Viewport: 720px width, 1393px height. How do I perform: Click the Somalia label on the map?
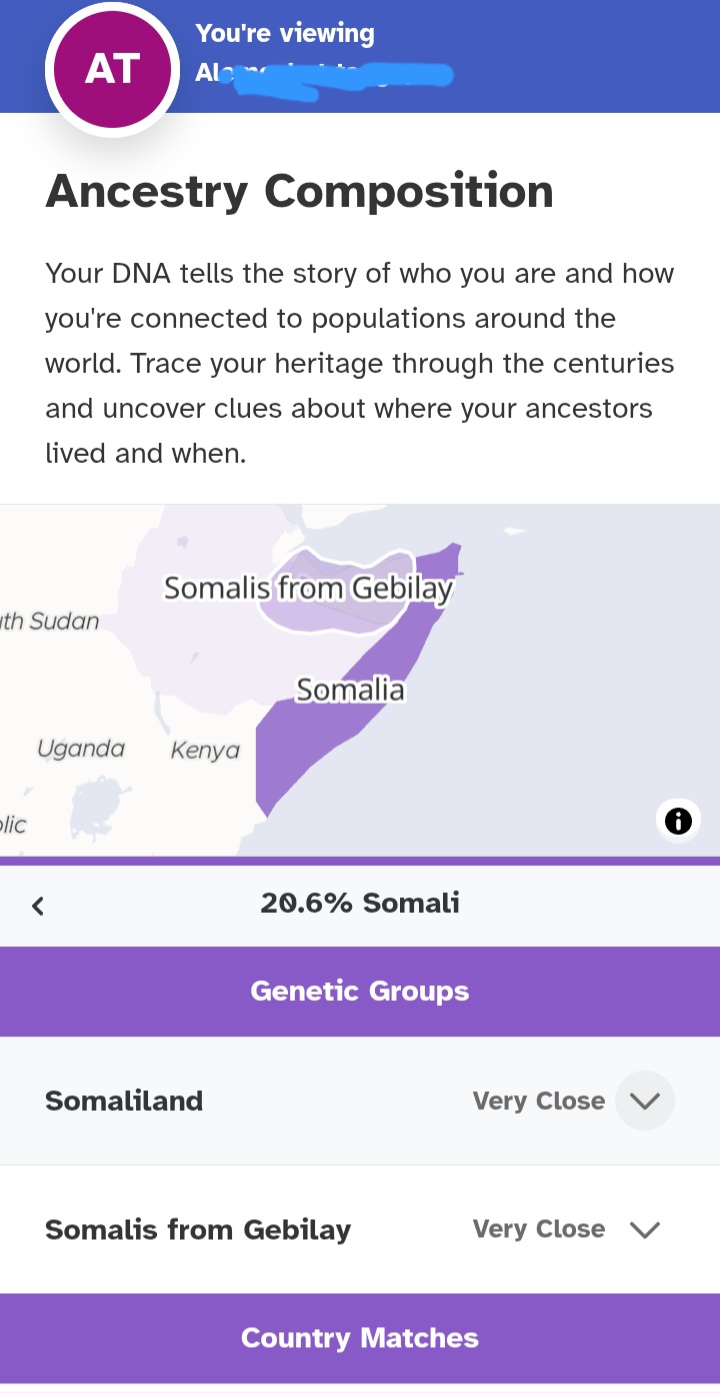[350, 690]
